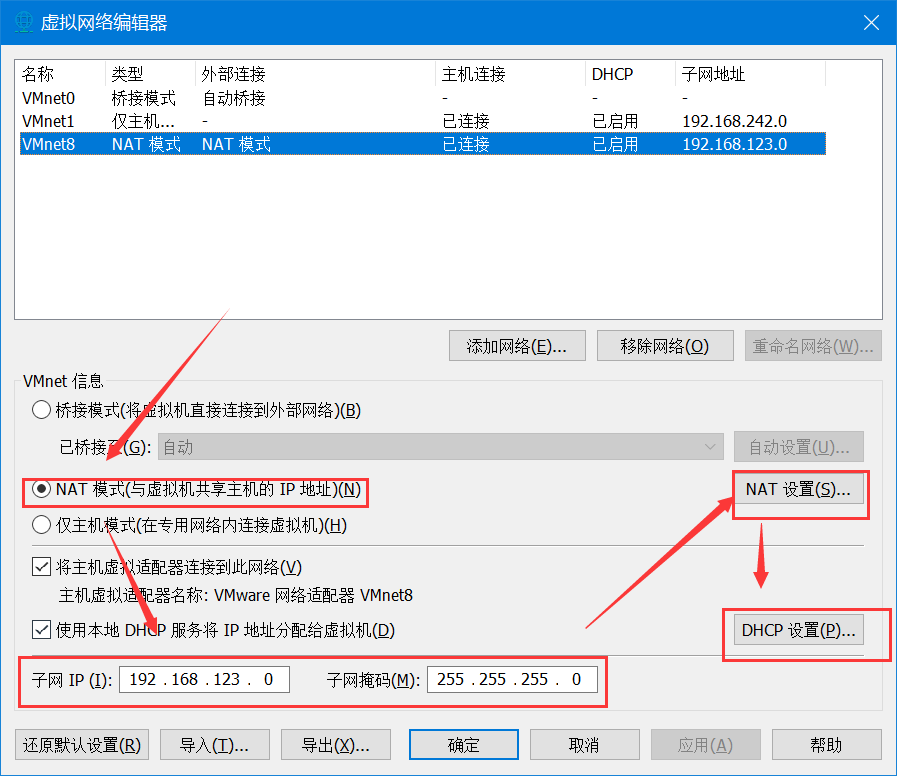This screenshot has height=776, width=897.
Task: Click the 主机连接 column header
Action: pyautogui.click(x=511, y=74)
